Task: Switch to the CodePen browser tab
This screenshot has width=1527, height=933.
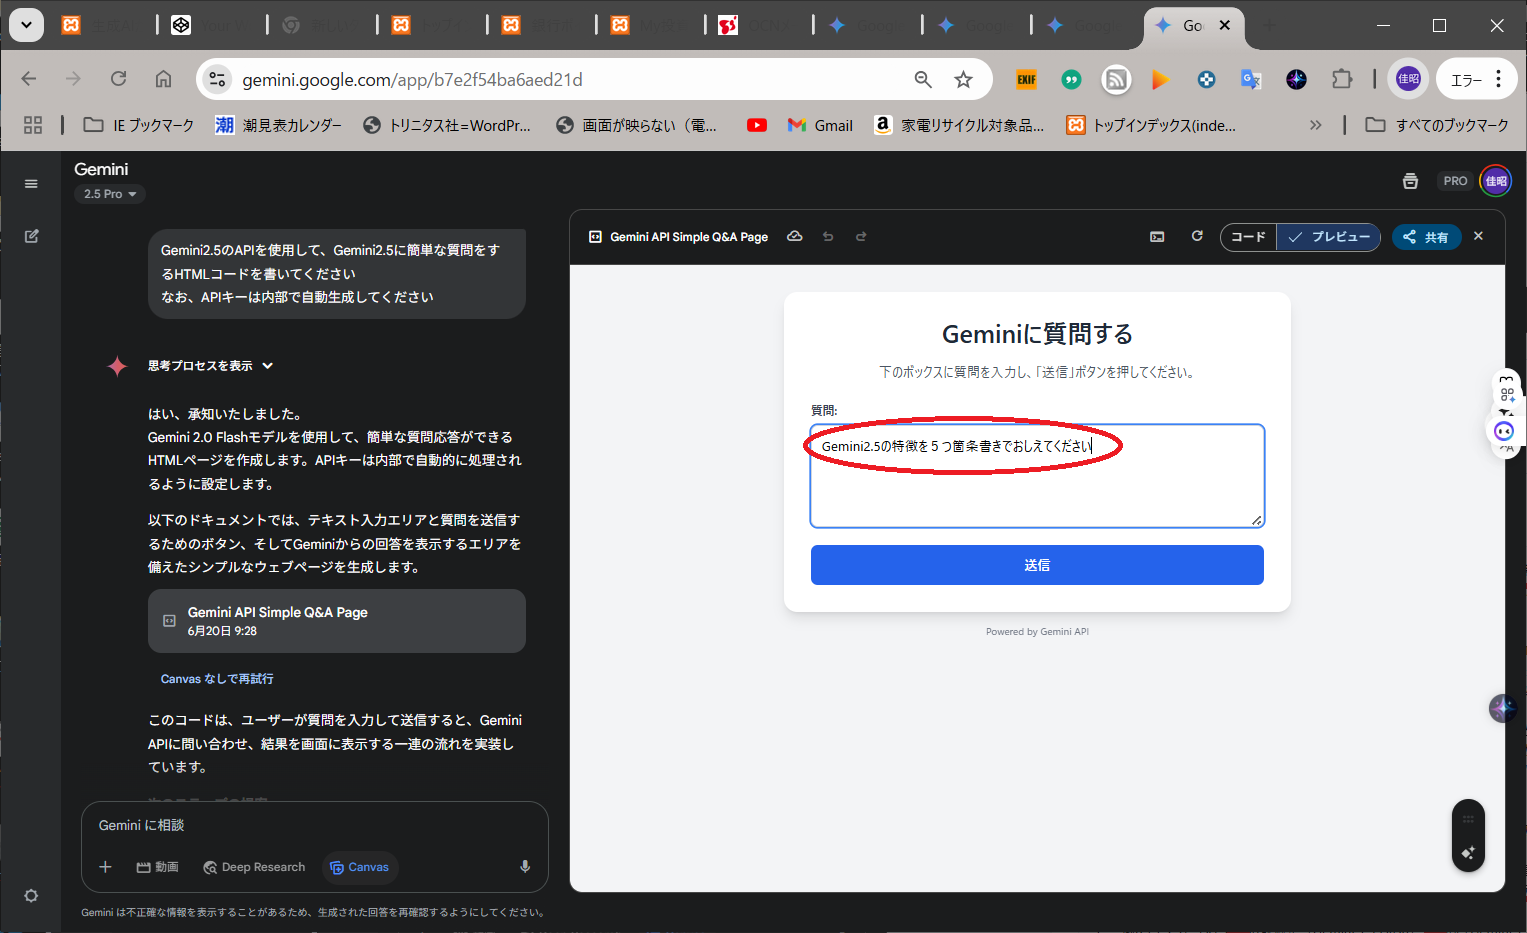Action: pos(212,25)
